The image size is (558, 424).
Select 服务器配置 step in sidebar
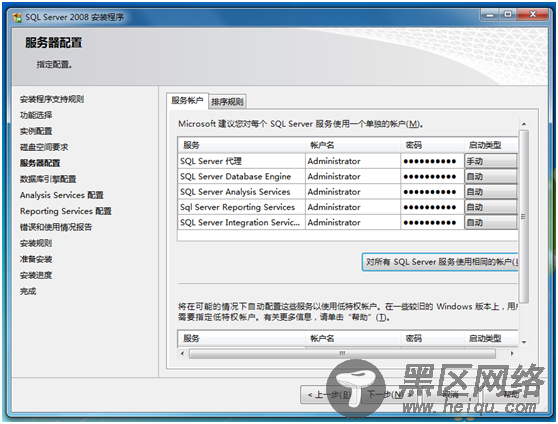(x=40, y=163)
